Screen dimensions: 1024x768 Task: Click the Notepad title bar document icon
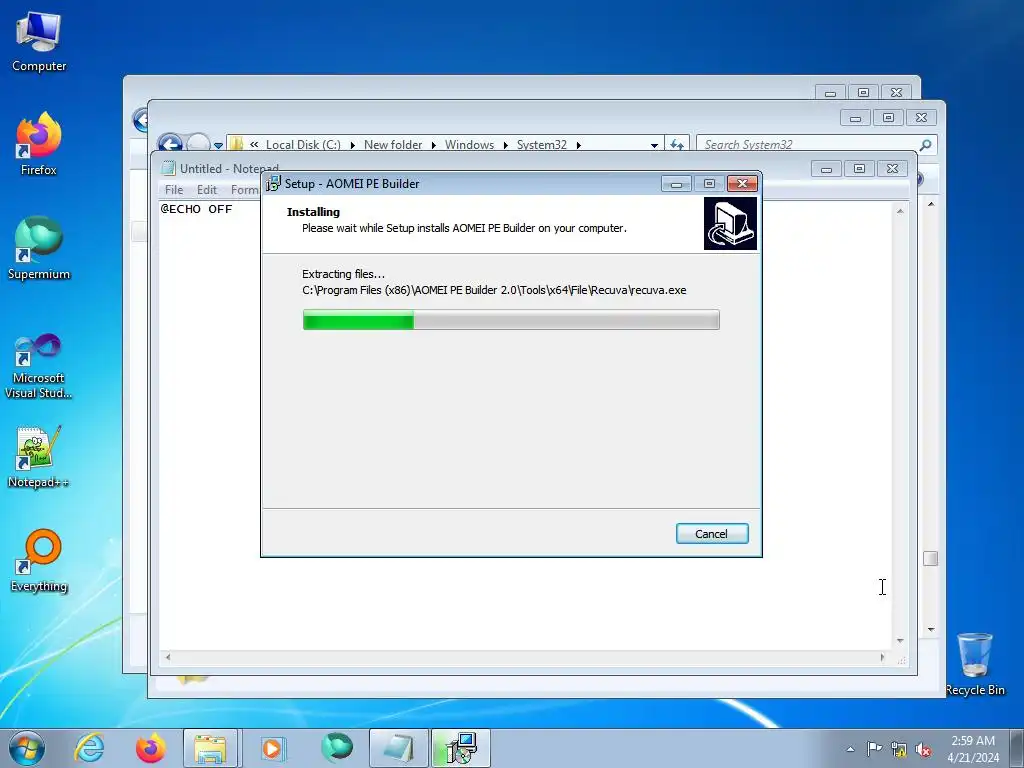(x=168, y=168)
